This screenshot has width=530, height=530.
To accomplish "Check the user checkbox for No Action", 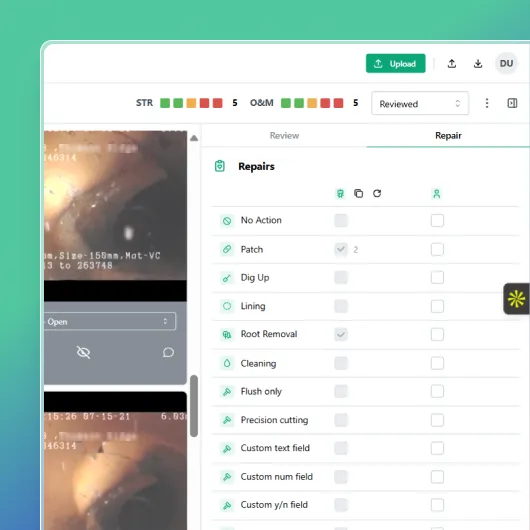I will (x=437, y=220).
